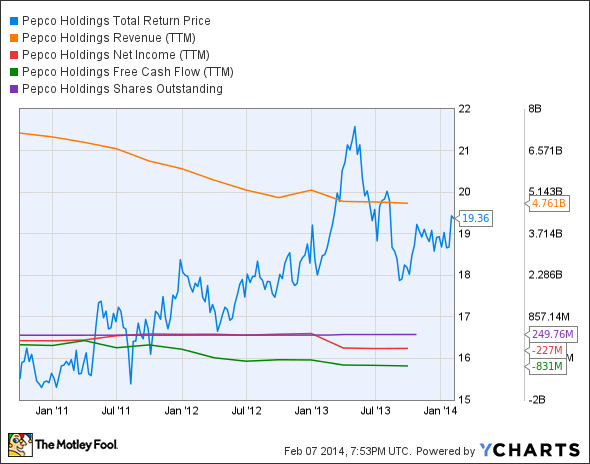Click the YCharts logo
The width and height of the screenshot is (590, 464).
pyautogui.click(x=529, y=450)
